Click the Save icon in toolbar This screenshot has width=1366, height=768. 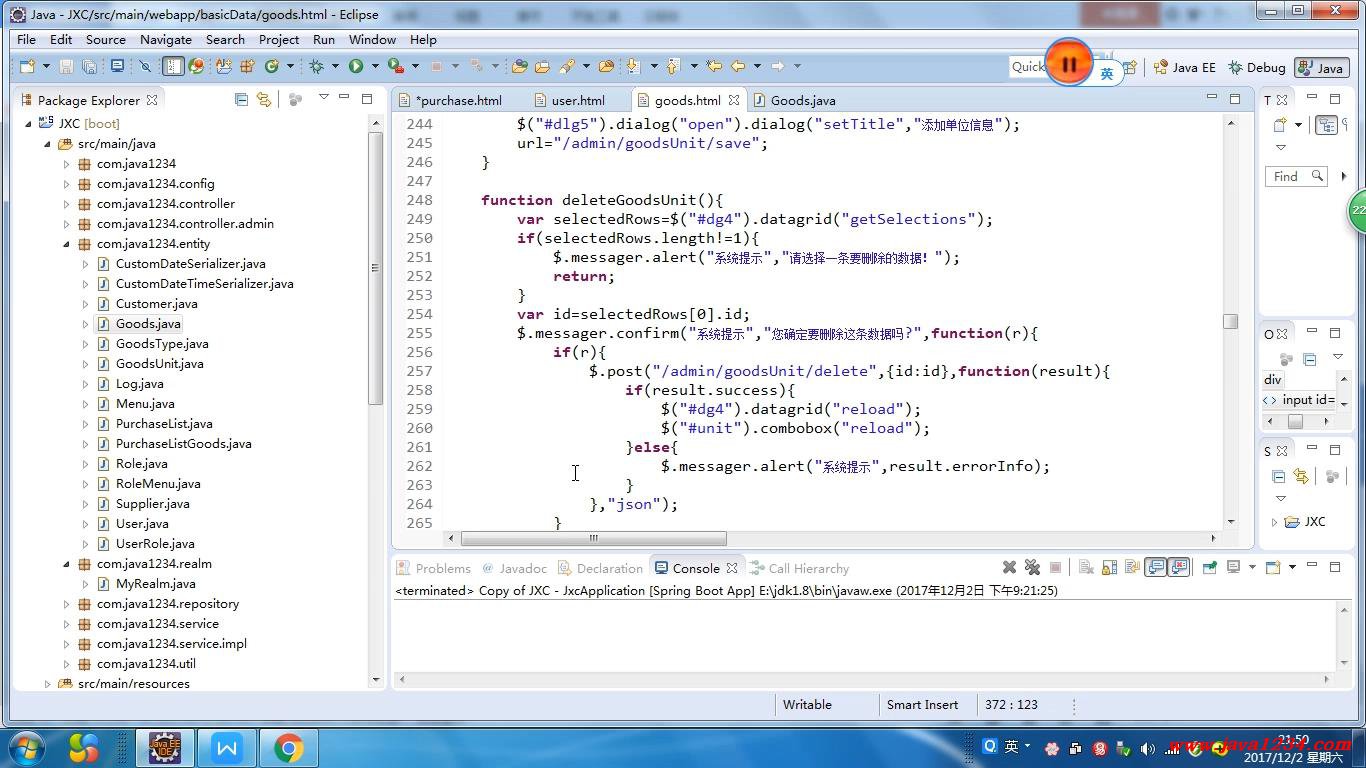point(66,66)
